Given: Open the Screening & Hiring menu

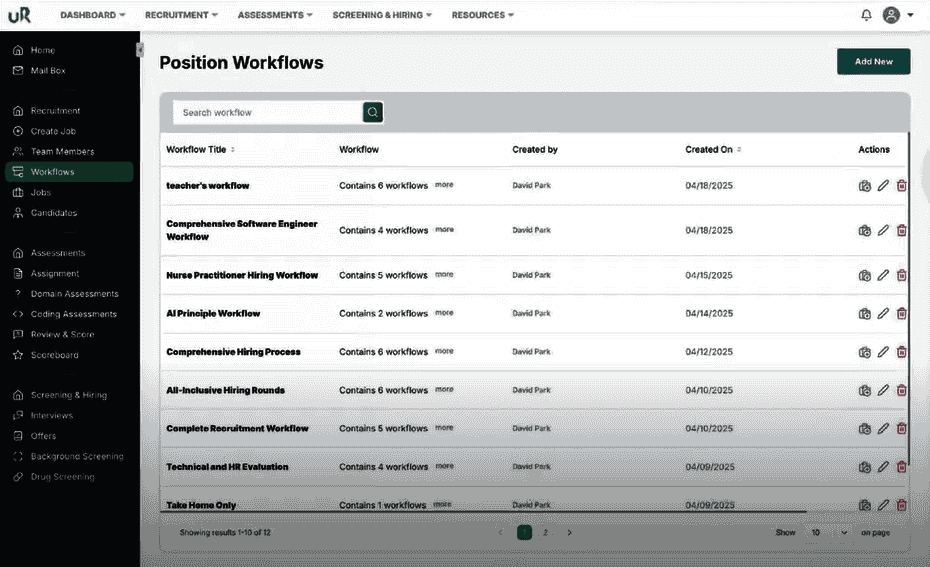Looking at the screenshot, I should pyautogui.click(x=383, y=15).
